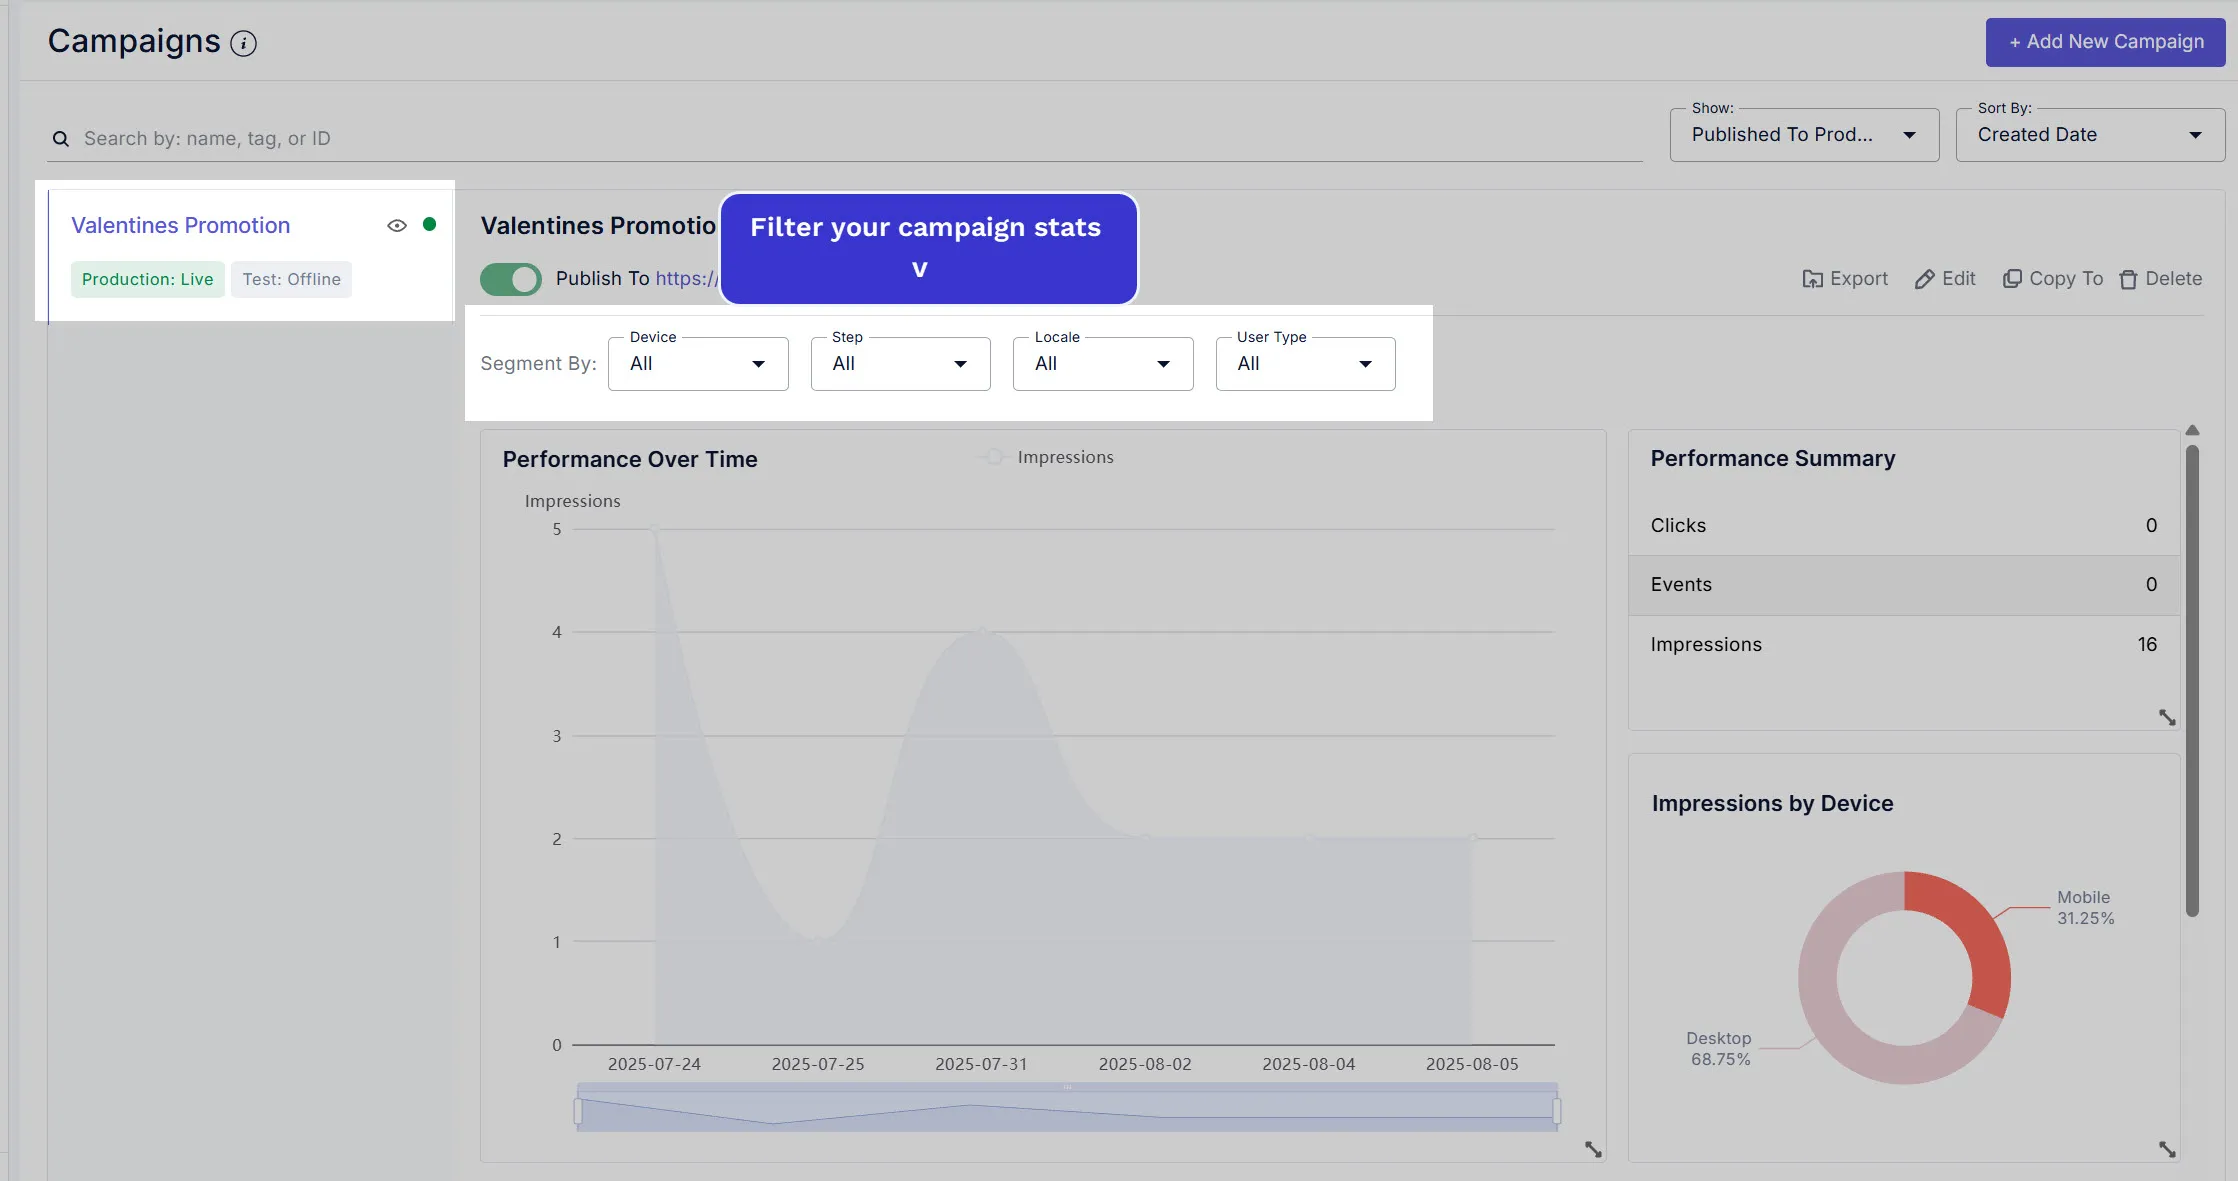Click the Delete trash icon
The width and height of the screenshot is (2238, 1181).
(x=2128, y=279)
